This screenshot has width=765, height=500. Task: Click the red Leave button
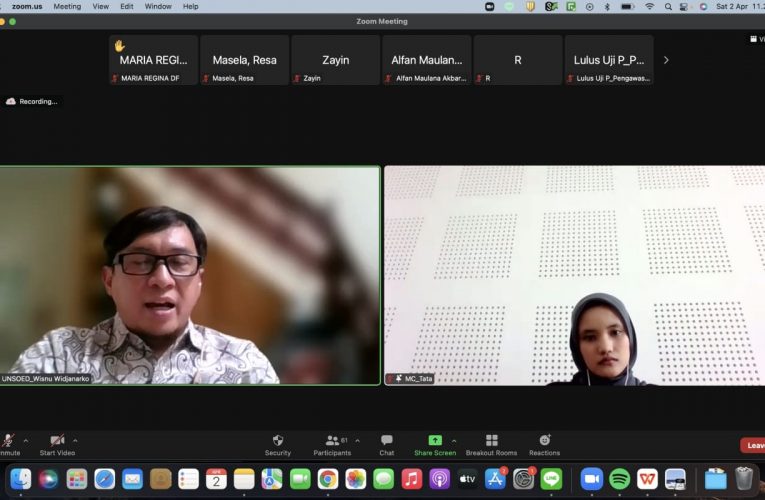pyautogui.click(x=753, y=445)
